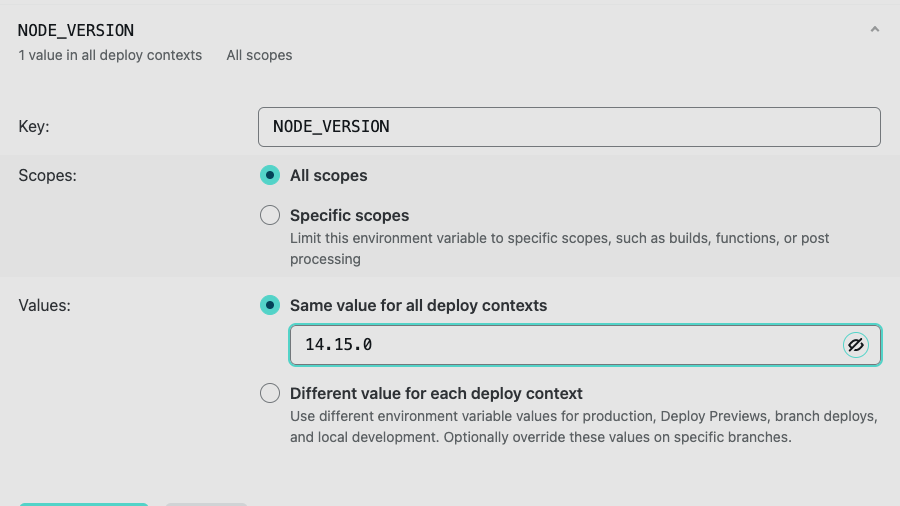
Task: Click the "Specific scopes" option label text
Action: 349,215
